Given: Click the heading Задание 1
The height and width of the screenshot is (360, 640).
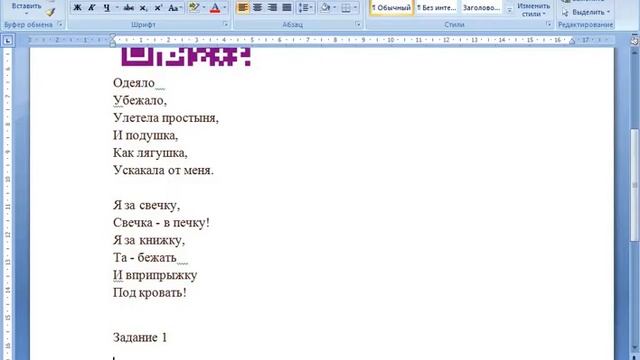Looking at the screenshot, I should 140,338.
